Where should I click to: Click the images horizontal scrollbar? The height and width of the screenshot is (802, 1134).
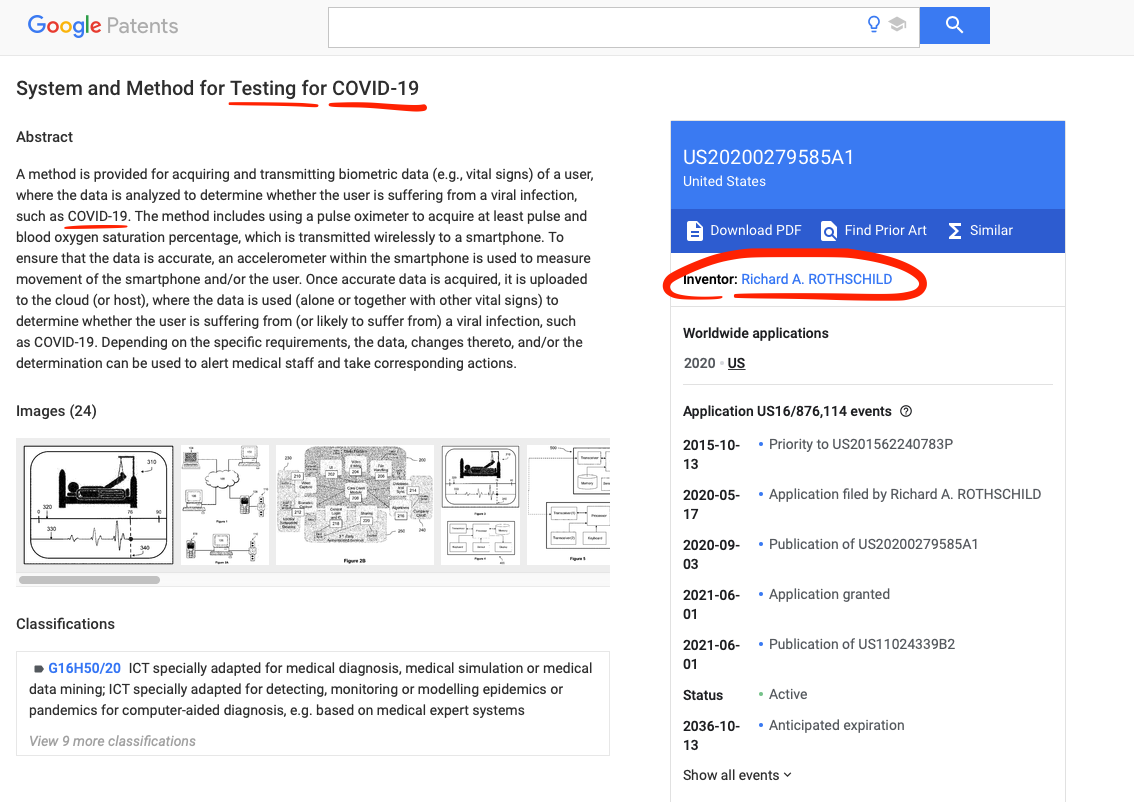pyautogui.click(x=90, y=580)
